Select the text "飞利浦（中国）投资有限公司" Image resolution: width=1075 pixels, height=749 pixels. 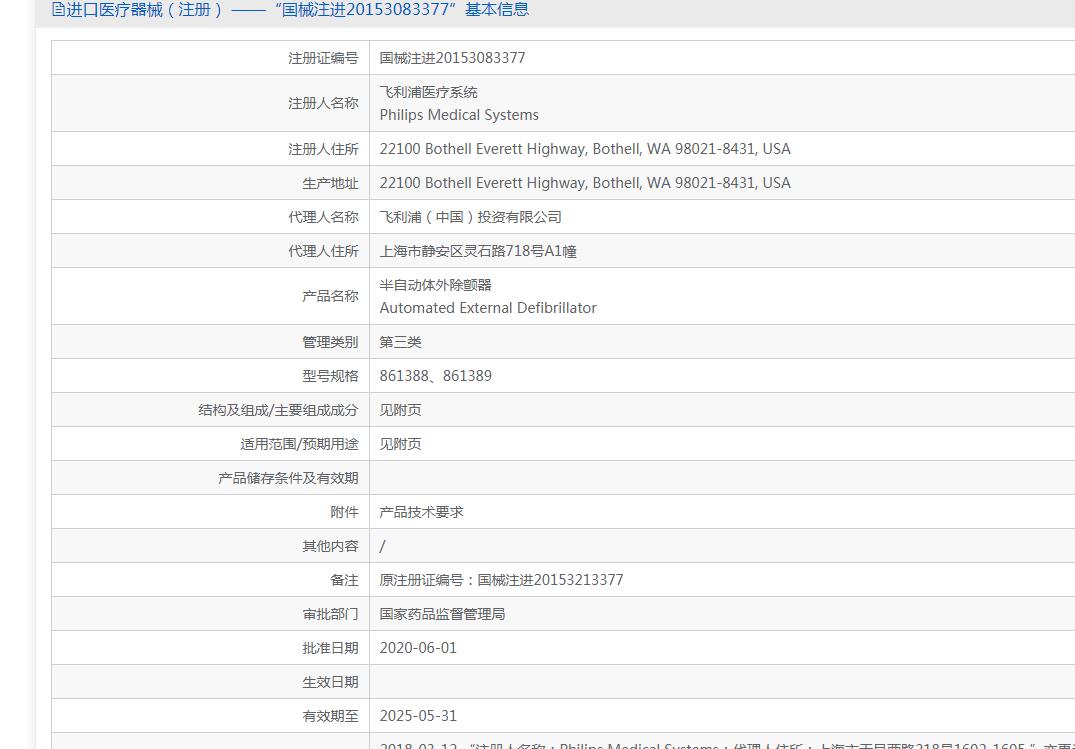click(471, 217)
